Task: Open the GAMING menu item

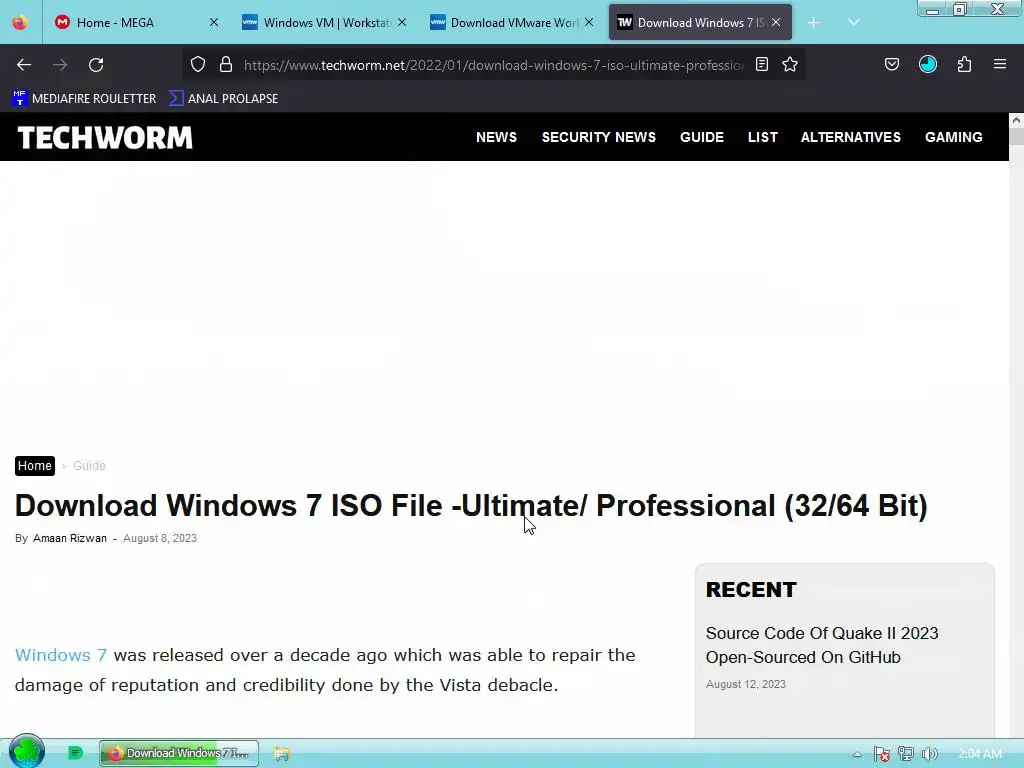Action: pos(953,137)
